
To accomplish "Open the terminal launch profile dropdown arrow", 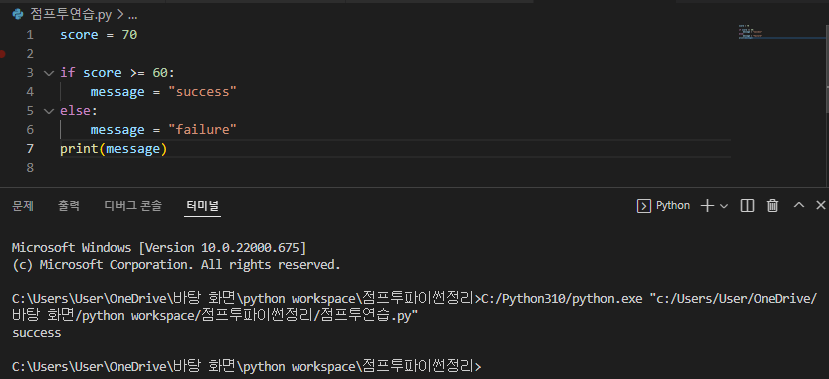I will 724,206.
